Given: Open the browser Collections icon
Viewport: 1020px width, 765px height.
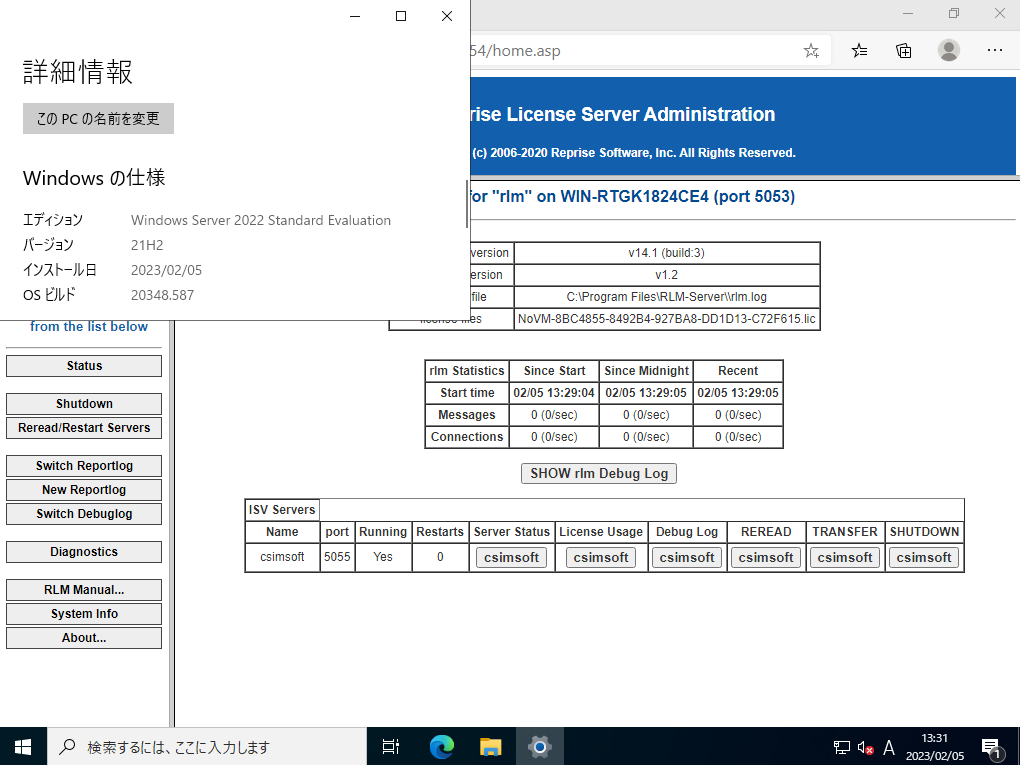Looking at the screenshot, I should coord(903,50).
